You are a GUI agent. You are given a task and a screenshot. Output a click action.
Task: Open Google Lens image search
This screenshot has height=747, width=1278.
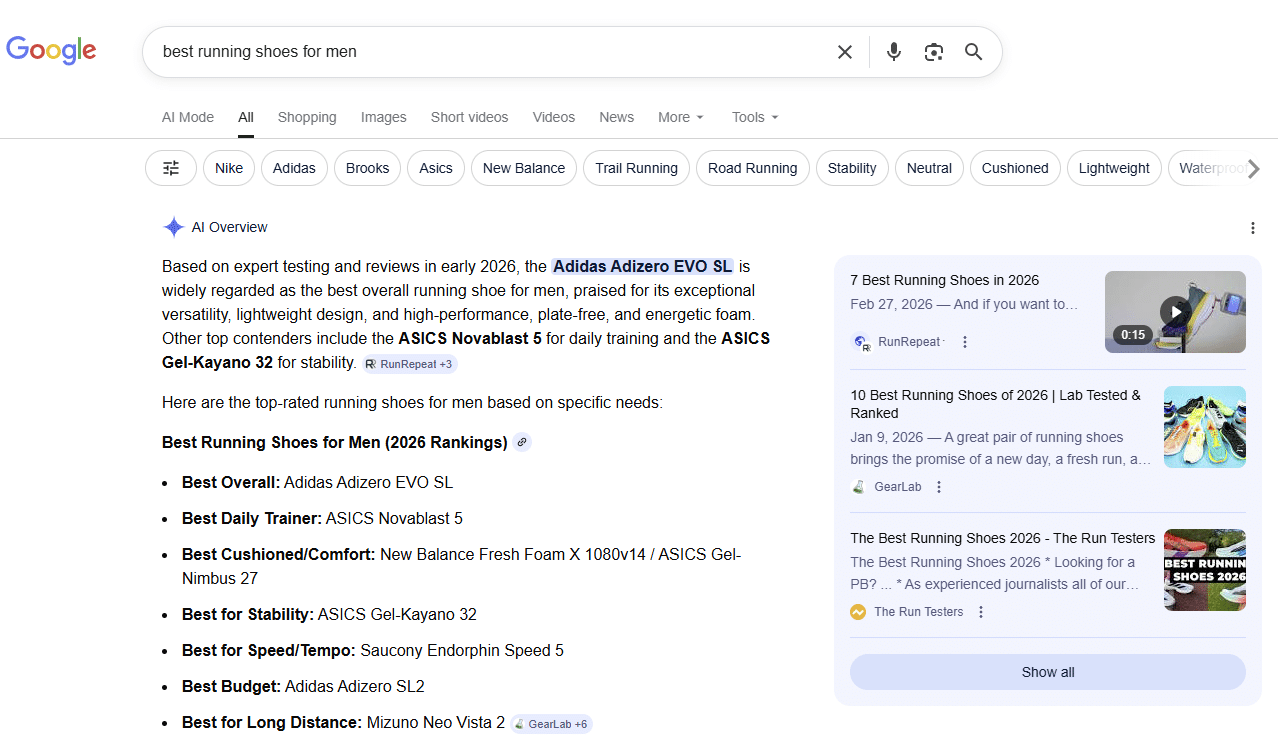[x=933, y=51]
